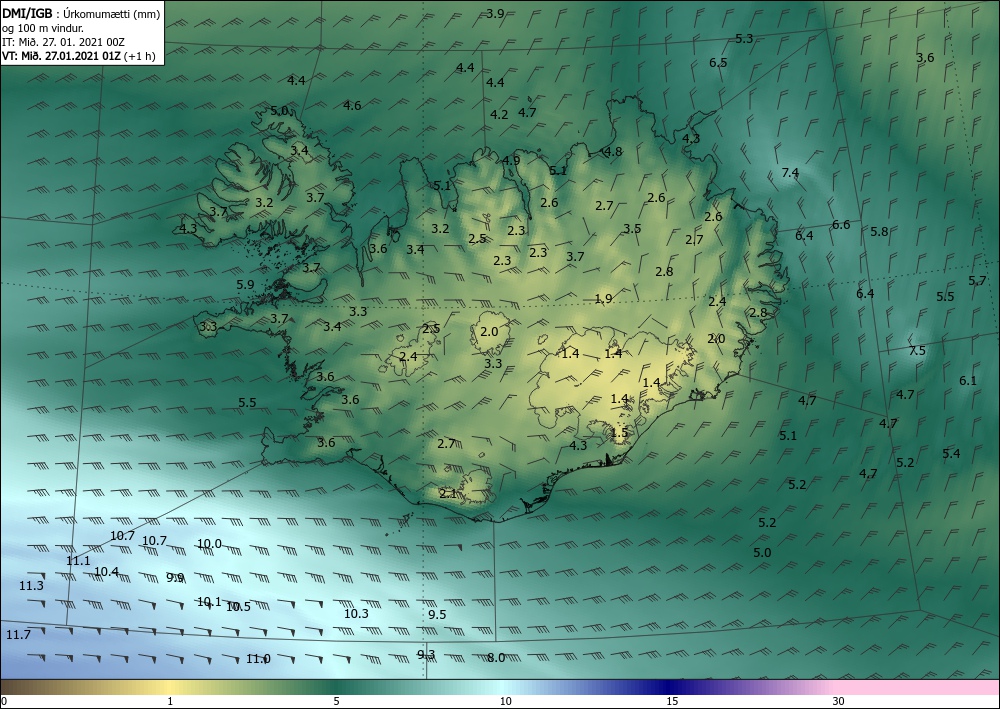Click the color scale tick label '5'
1000x709 pixels.
[336, 701]
